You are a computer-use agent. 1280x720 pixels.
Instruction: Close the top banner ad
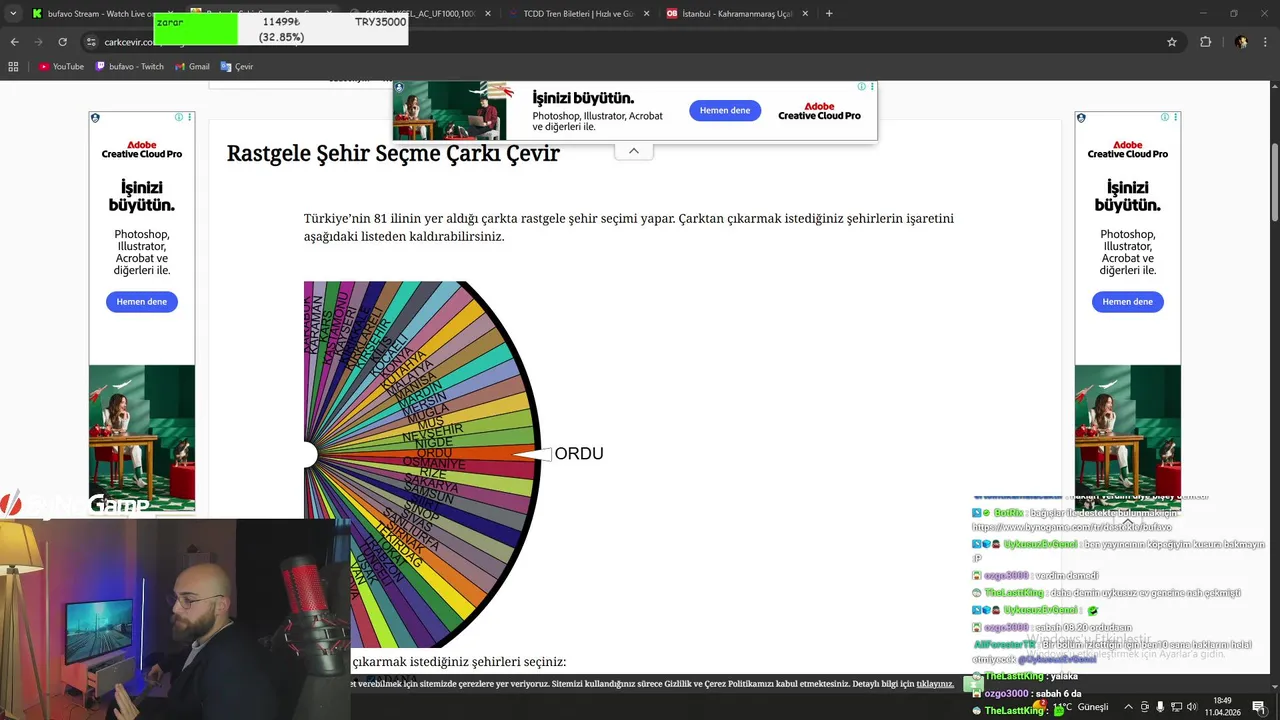coord(871,87)
